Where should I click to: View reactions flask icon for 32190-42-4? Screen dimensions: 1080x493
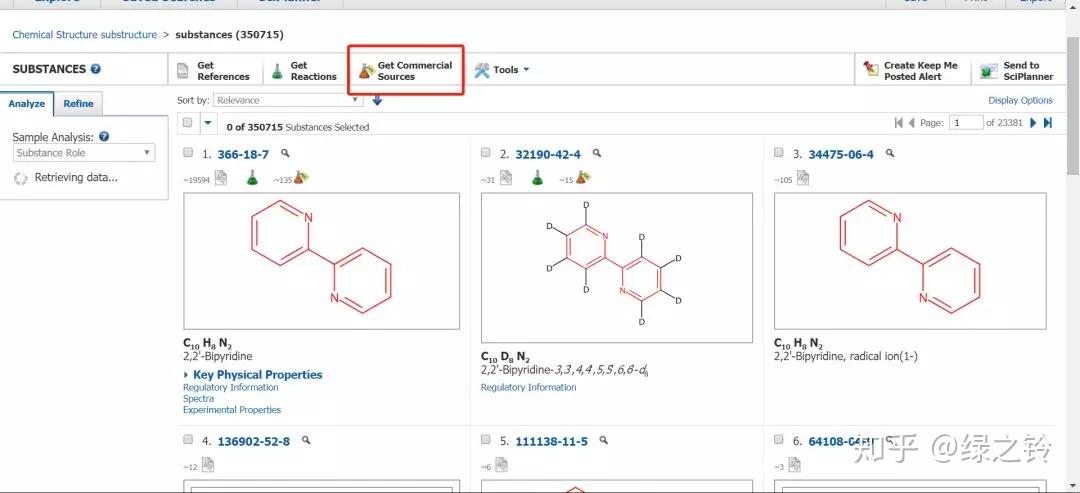click(537, 178)
